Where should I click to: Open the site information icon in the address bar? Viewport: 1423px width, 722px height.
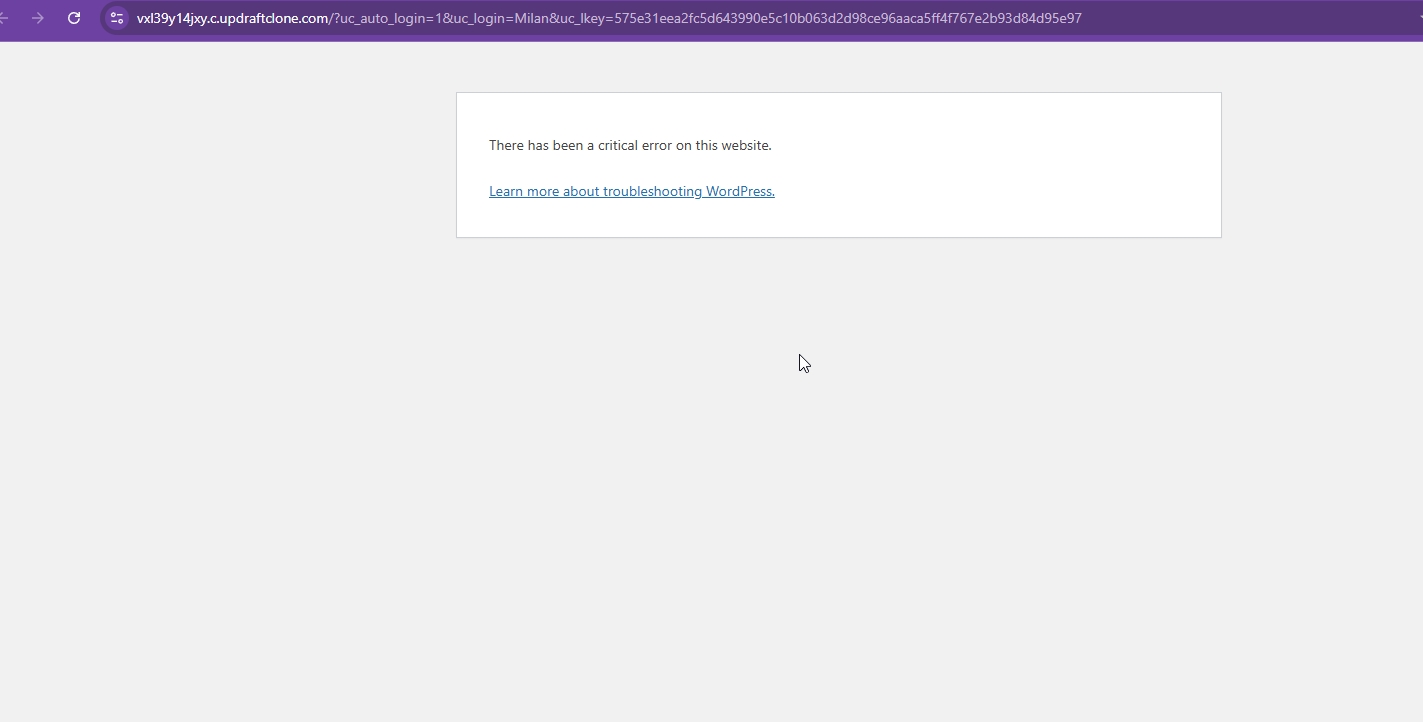pos(117,18)
